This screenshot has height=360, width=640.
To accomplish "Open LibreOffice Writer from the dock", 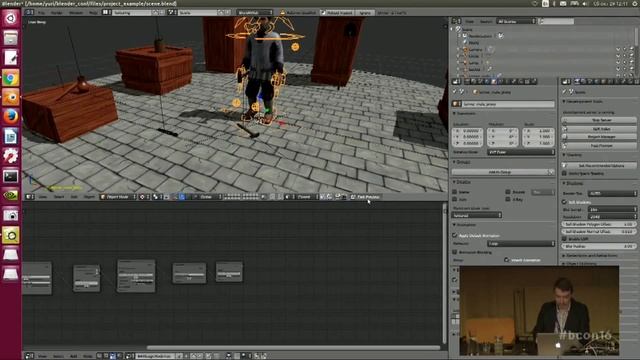I will 11,137.
